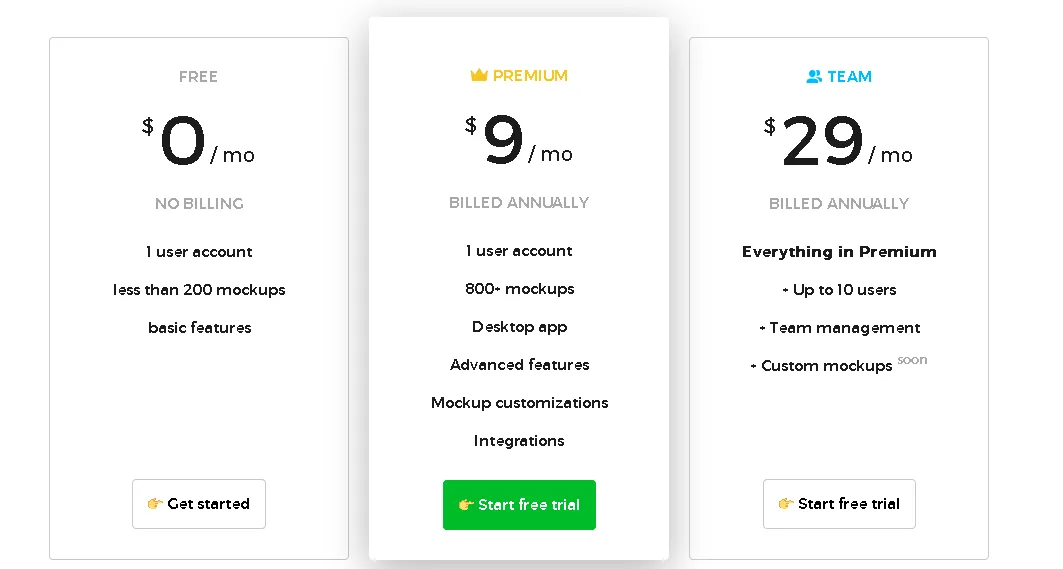Click the $0 / mo price

click(x=199, y=141)
